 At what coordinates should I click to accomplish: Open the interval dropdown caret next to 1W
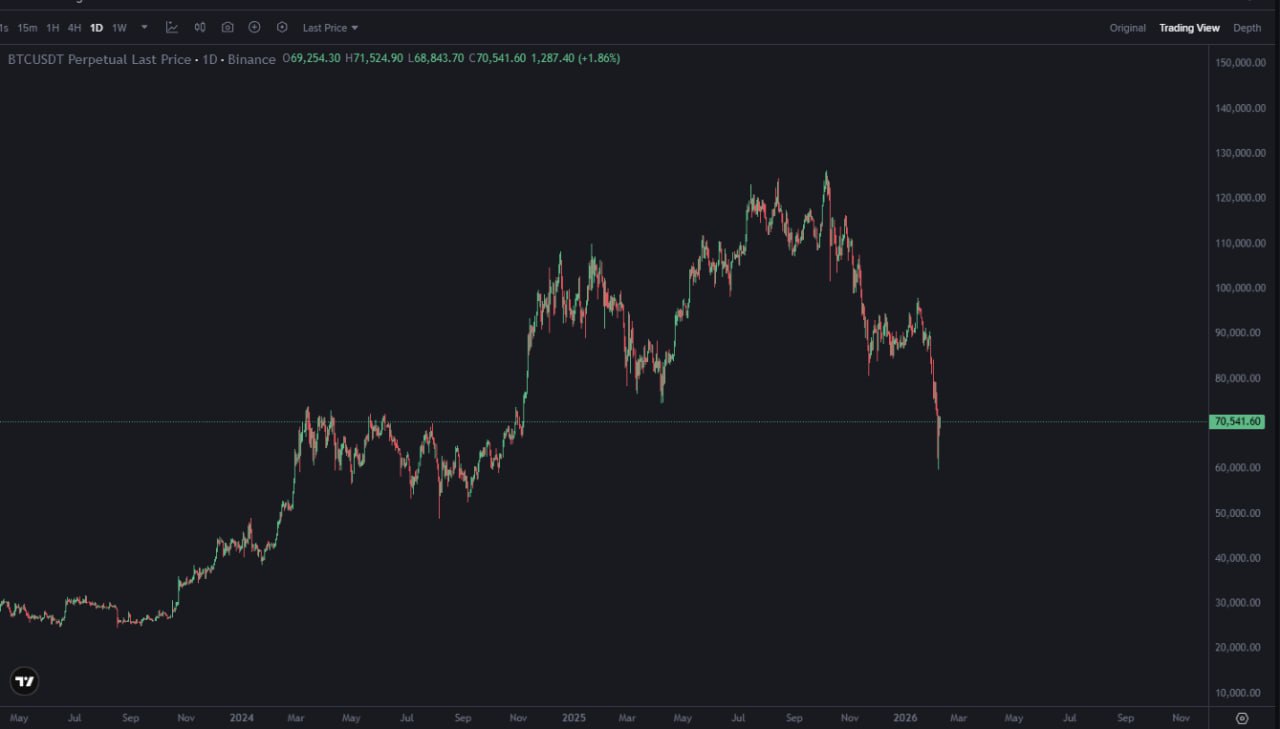click(x=144, y=27)
